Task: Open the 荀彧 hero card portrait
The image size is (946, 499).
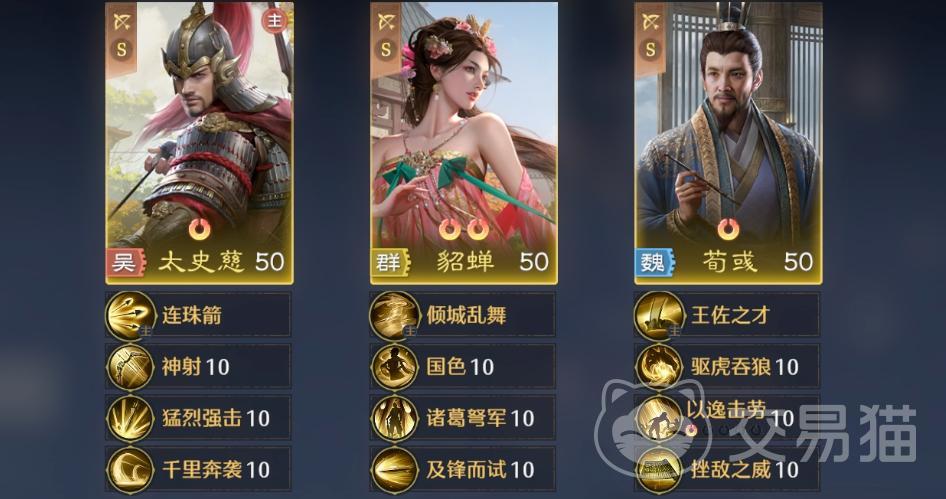Action: tap(728, 143)
